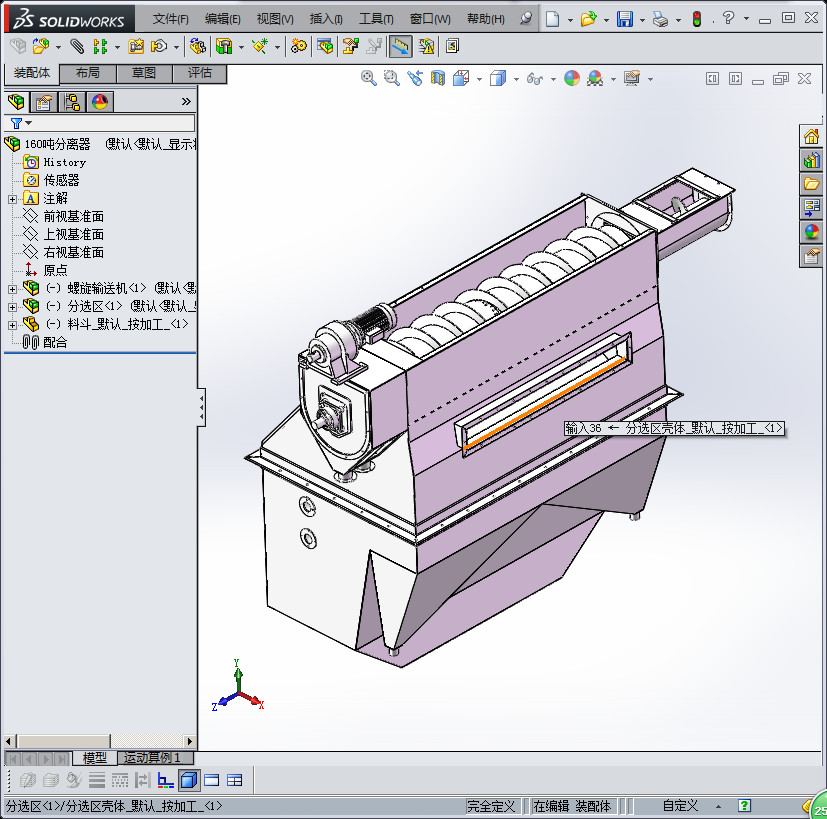The height and width of the screenshot is (819, 827).
Task: Select the FeatureManager design tree tab
Action: pyautogui.click(x=16, y=102)
